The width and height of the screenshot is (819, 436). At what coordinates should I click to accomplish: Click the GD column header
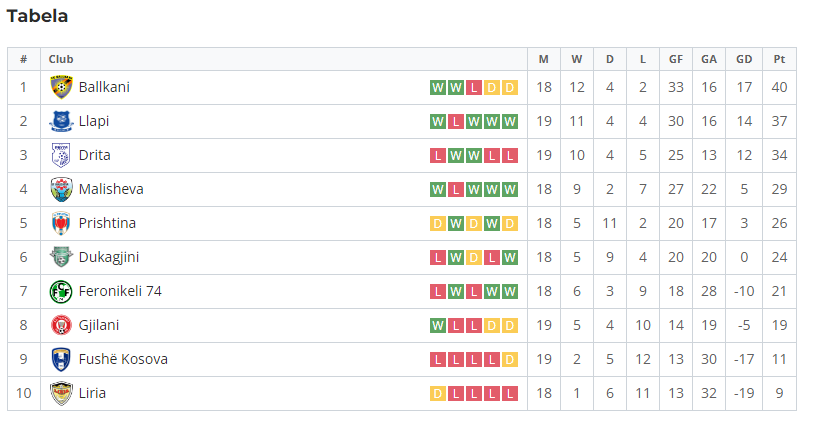click(x=744, y=59)
